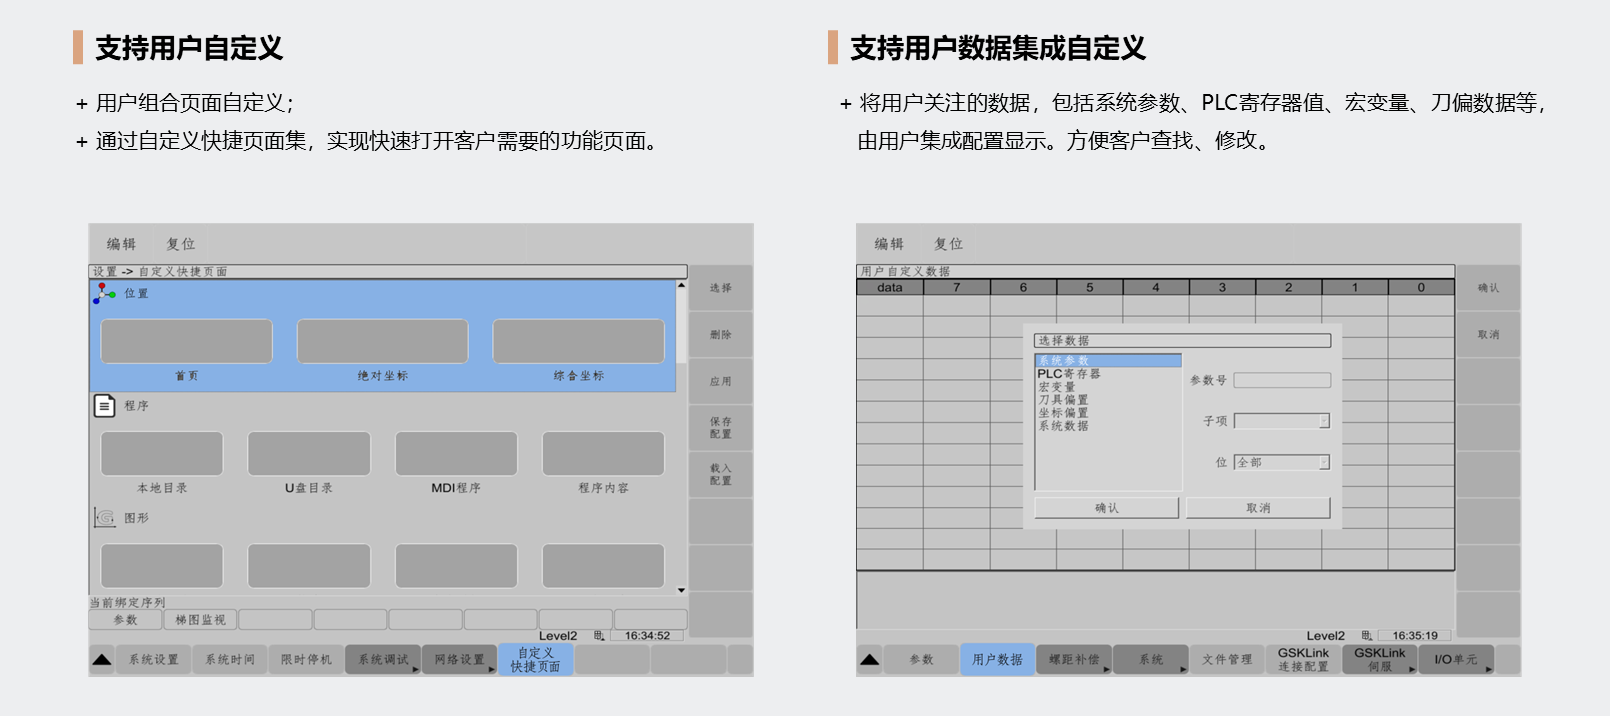Open the 螺距补偿 softkey
The image size is (1610, 716).
coord(1074,660)
